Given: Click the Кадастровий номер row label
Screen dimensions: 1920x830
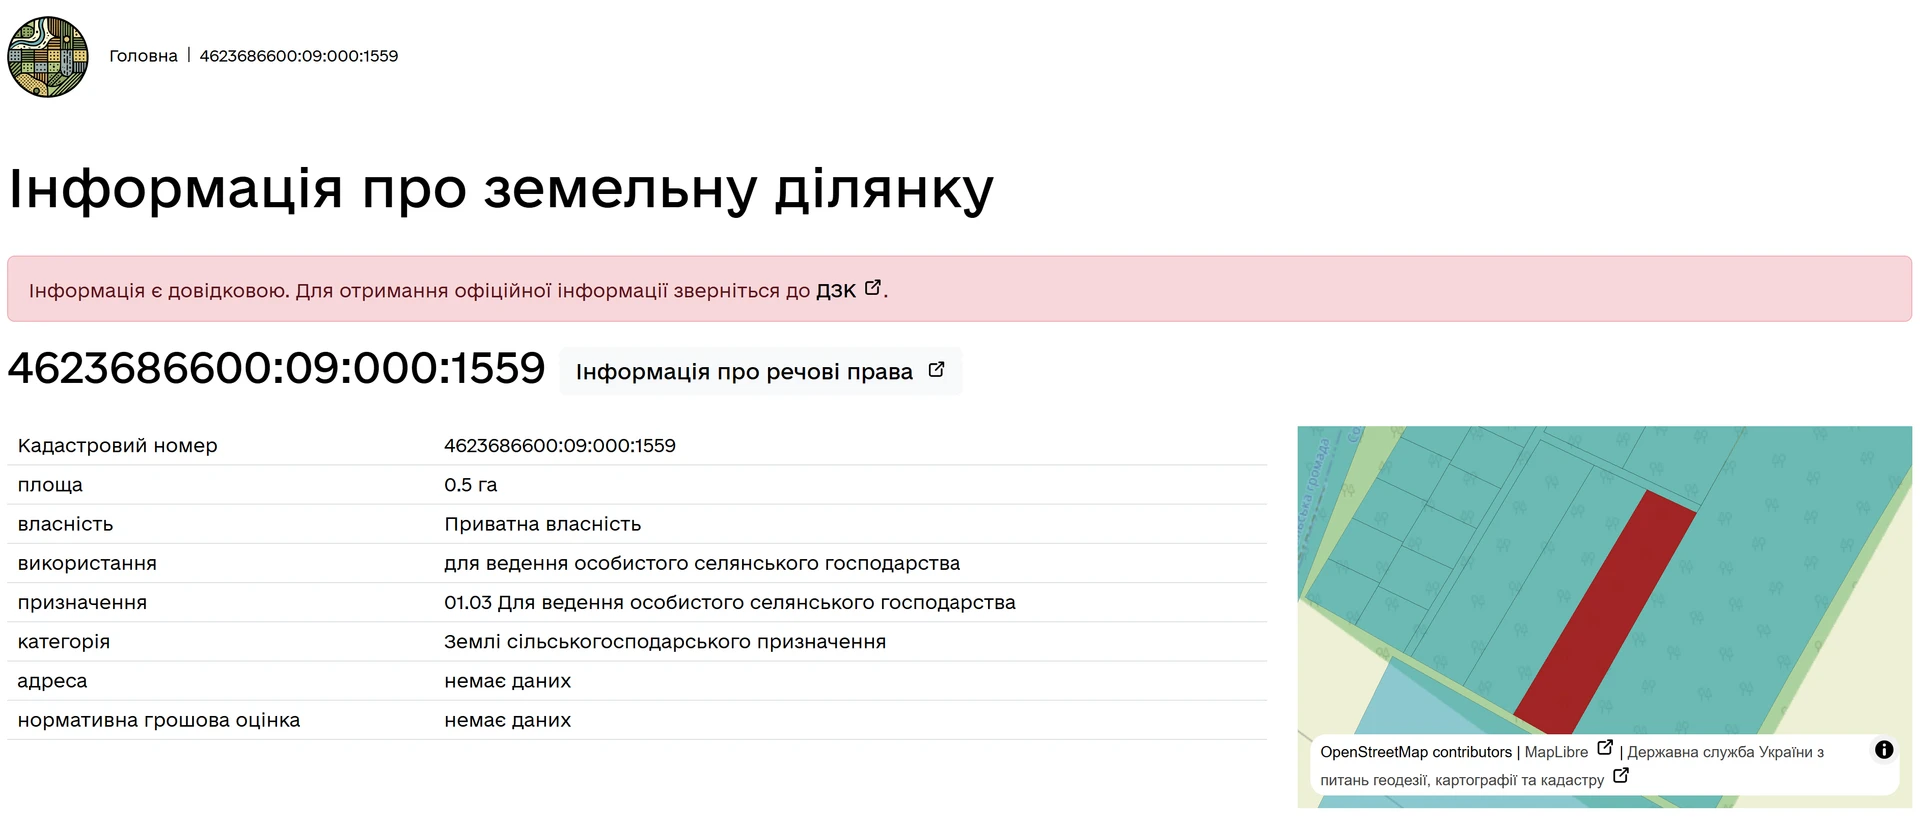Looking at the screenshot, I should point(118,446).
